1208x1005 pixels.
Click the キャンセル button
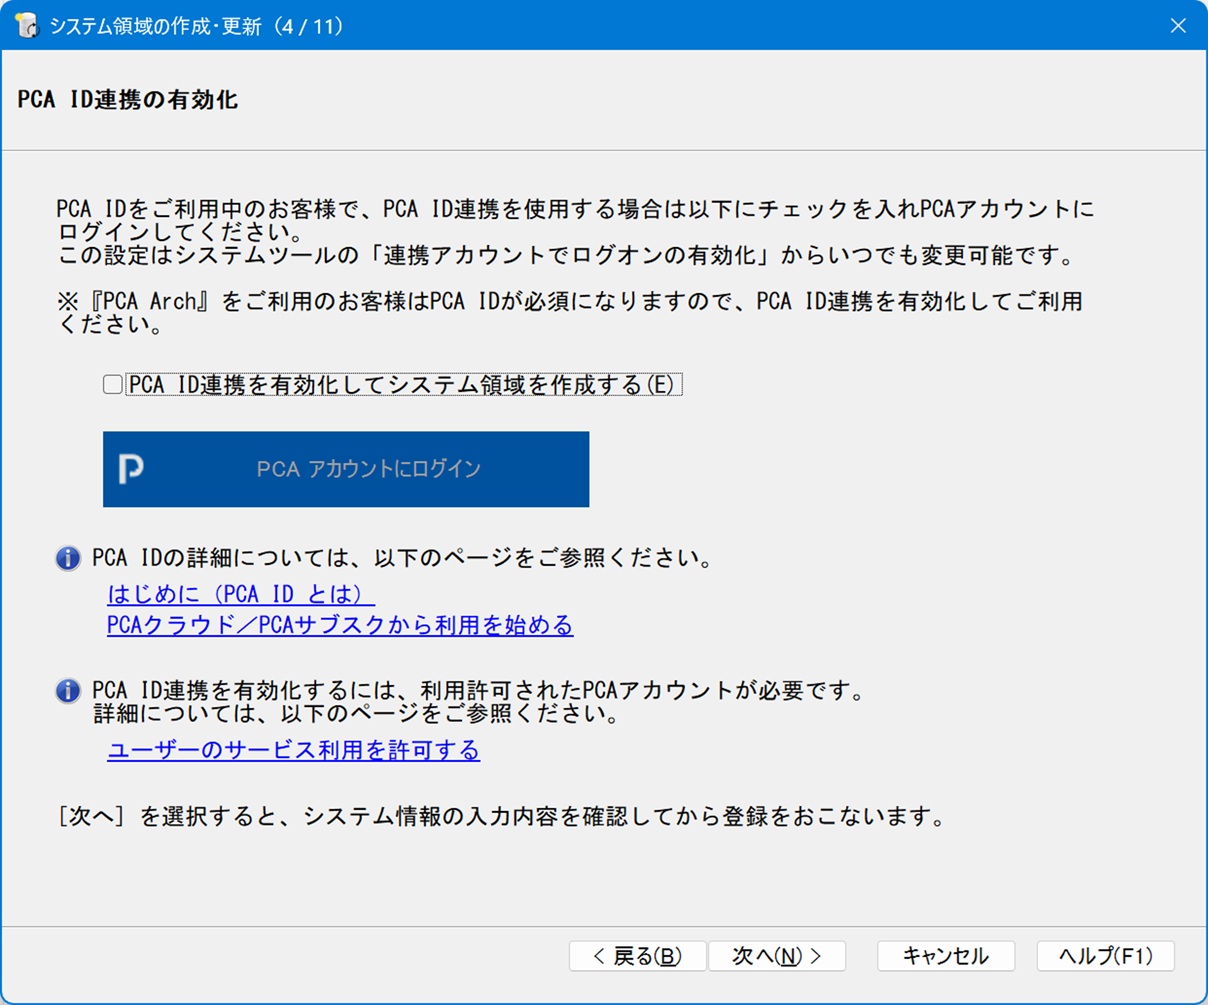(x=946, y=956)
